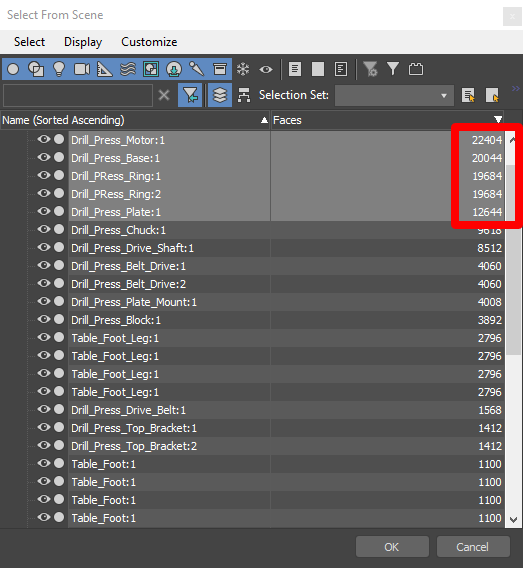Toggle eye icon for Drill_Press_Block:1
Viewport: 523px width, 568px height.
[x=44, y=319]
